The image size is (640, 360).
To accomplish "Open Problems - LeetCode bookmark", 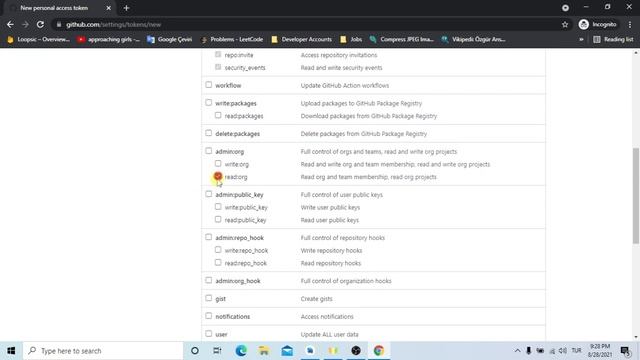I will point(231,40).
